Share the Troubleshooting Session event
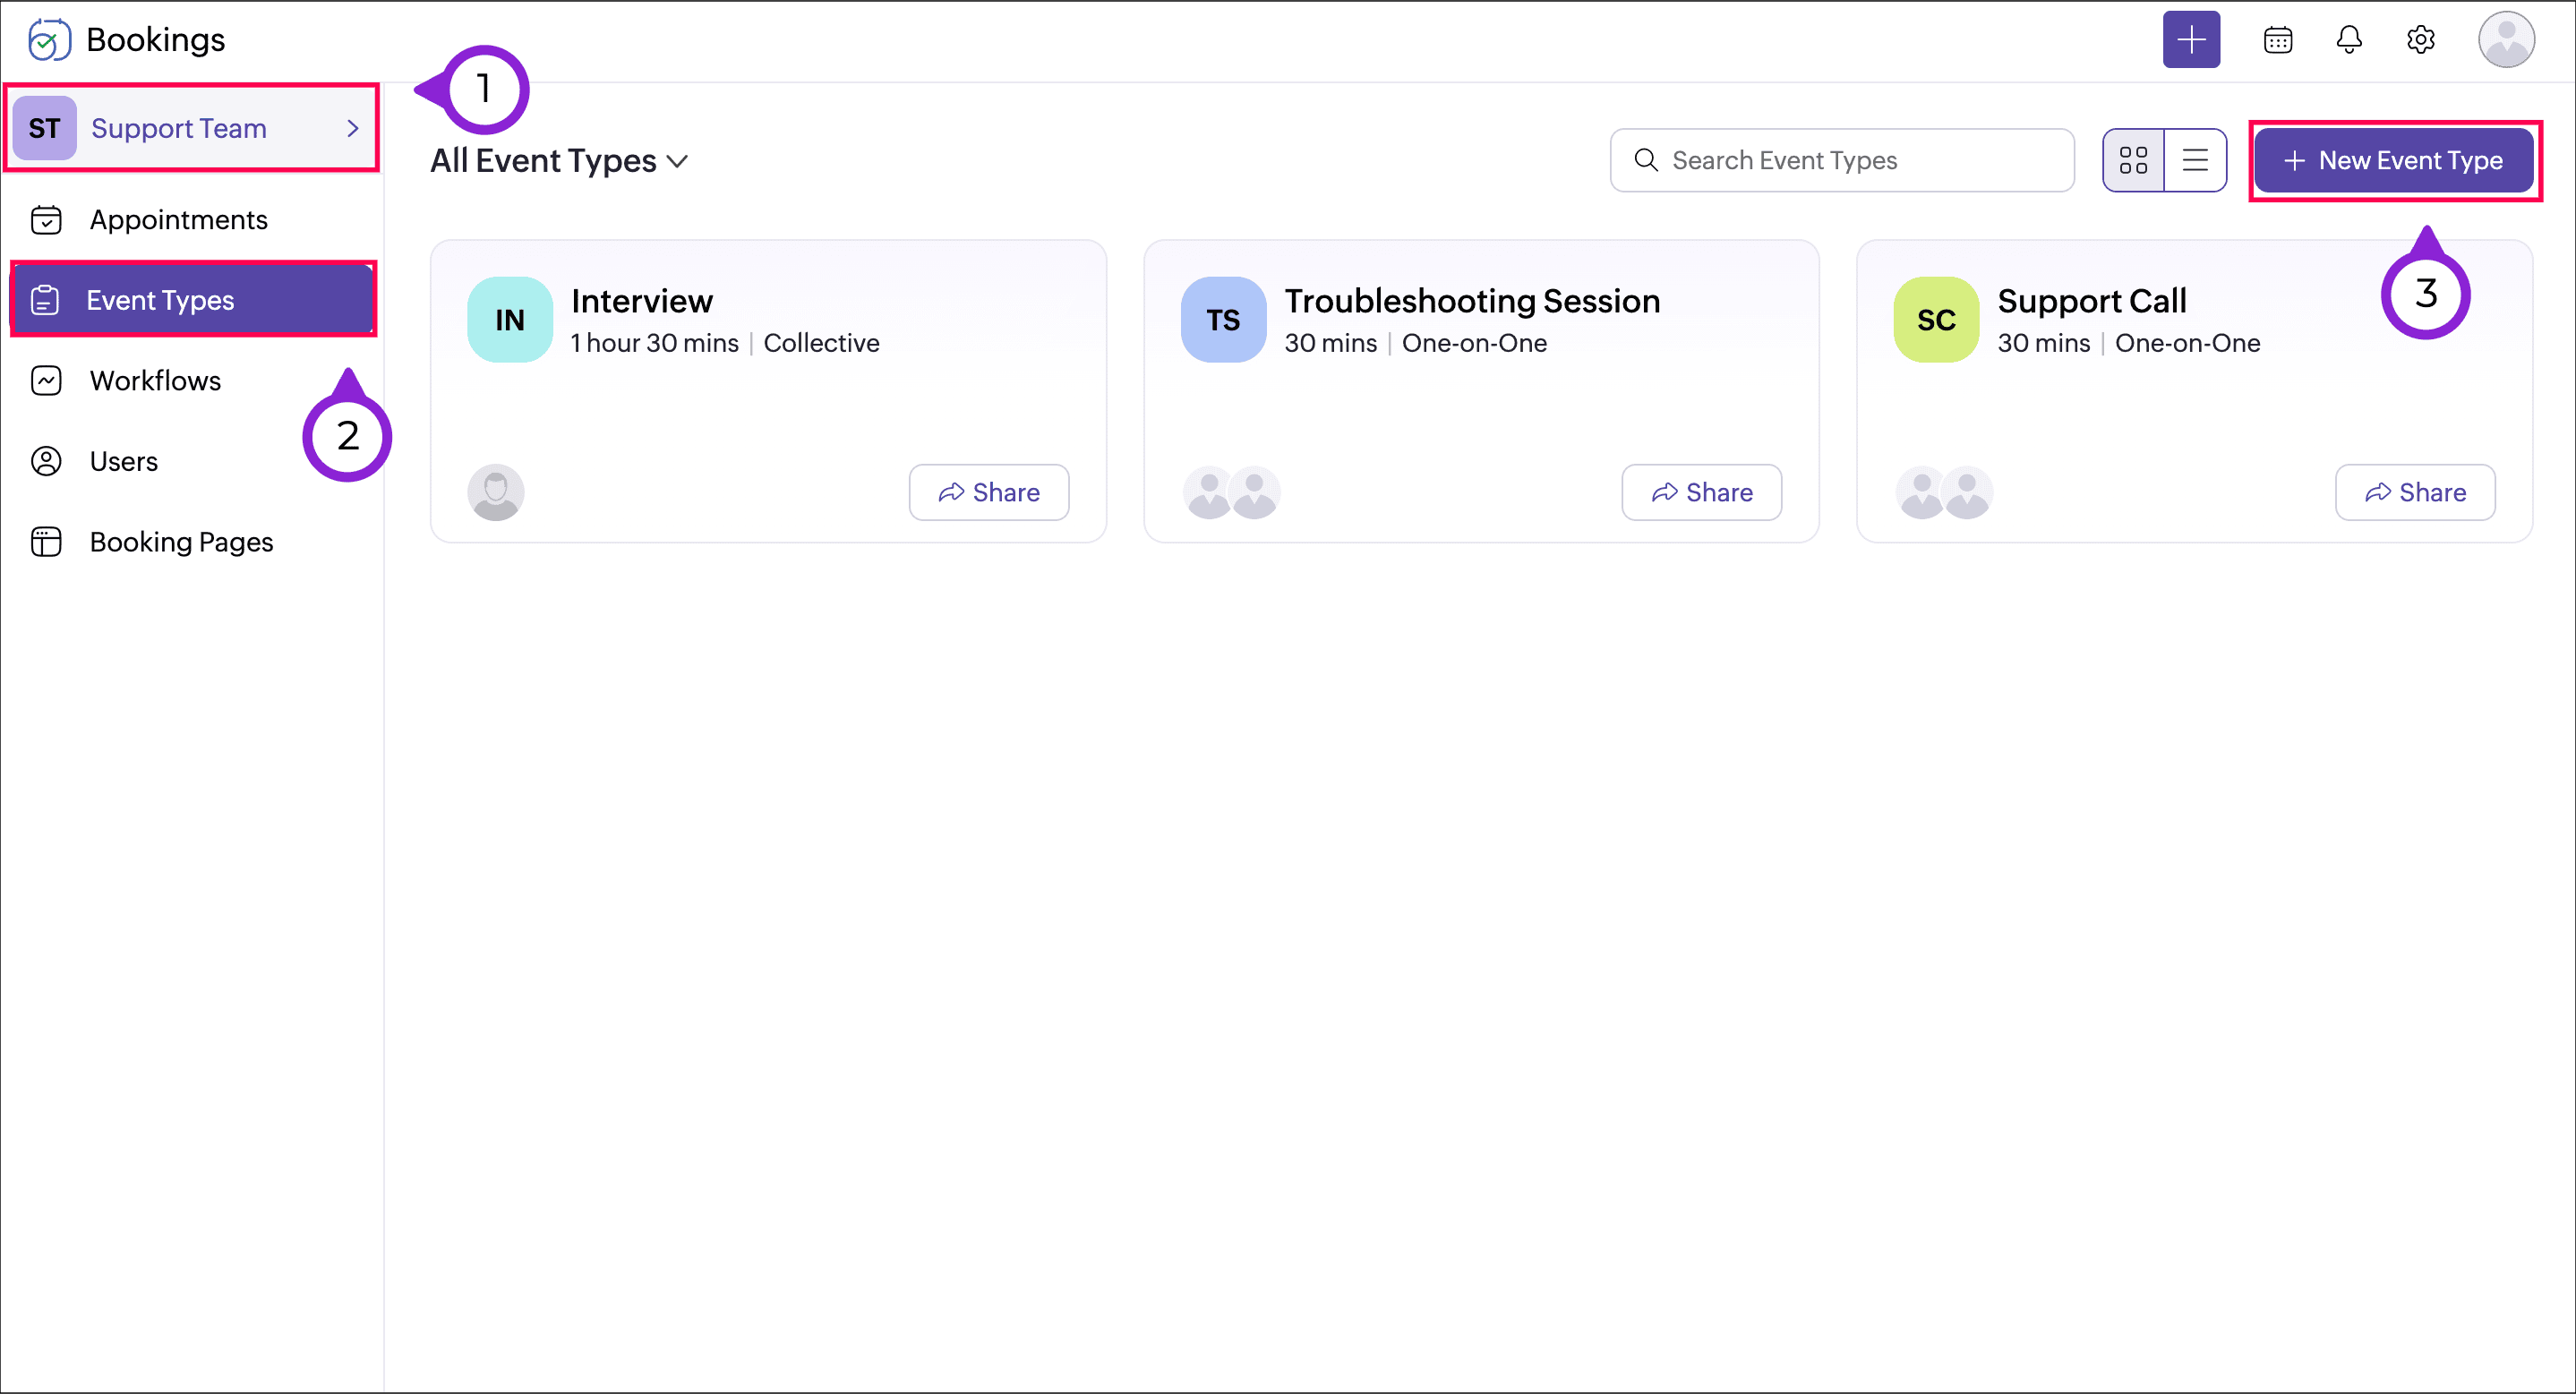 point(1701,492)
